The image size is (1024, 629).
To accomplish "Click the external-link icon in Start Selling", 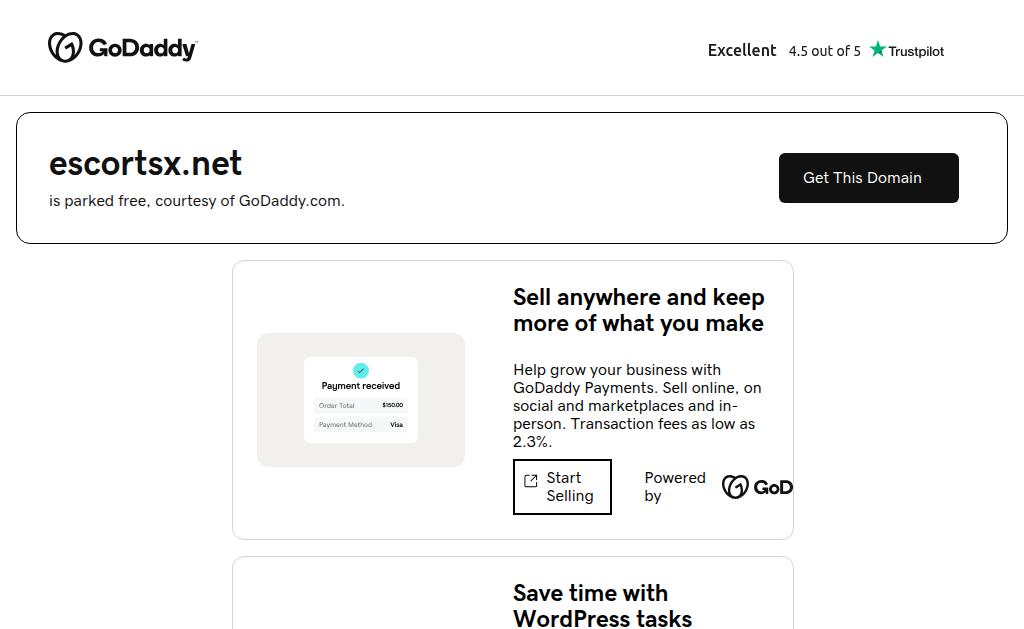I will pyautogui.click(x=531, y=481).
